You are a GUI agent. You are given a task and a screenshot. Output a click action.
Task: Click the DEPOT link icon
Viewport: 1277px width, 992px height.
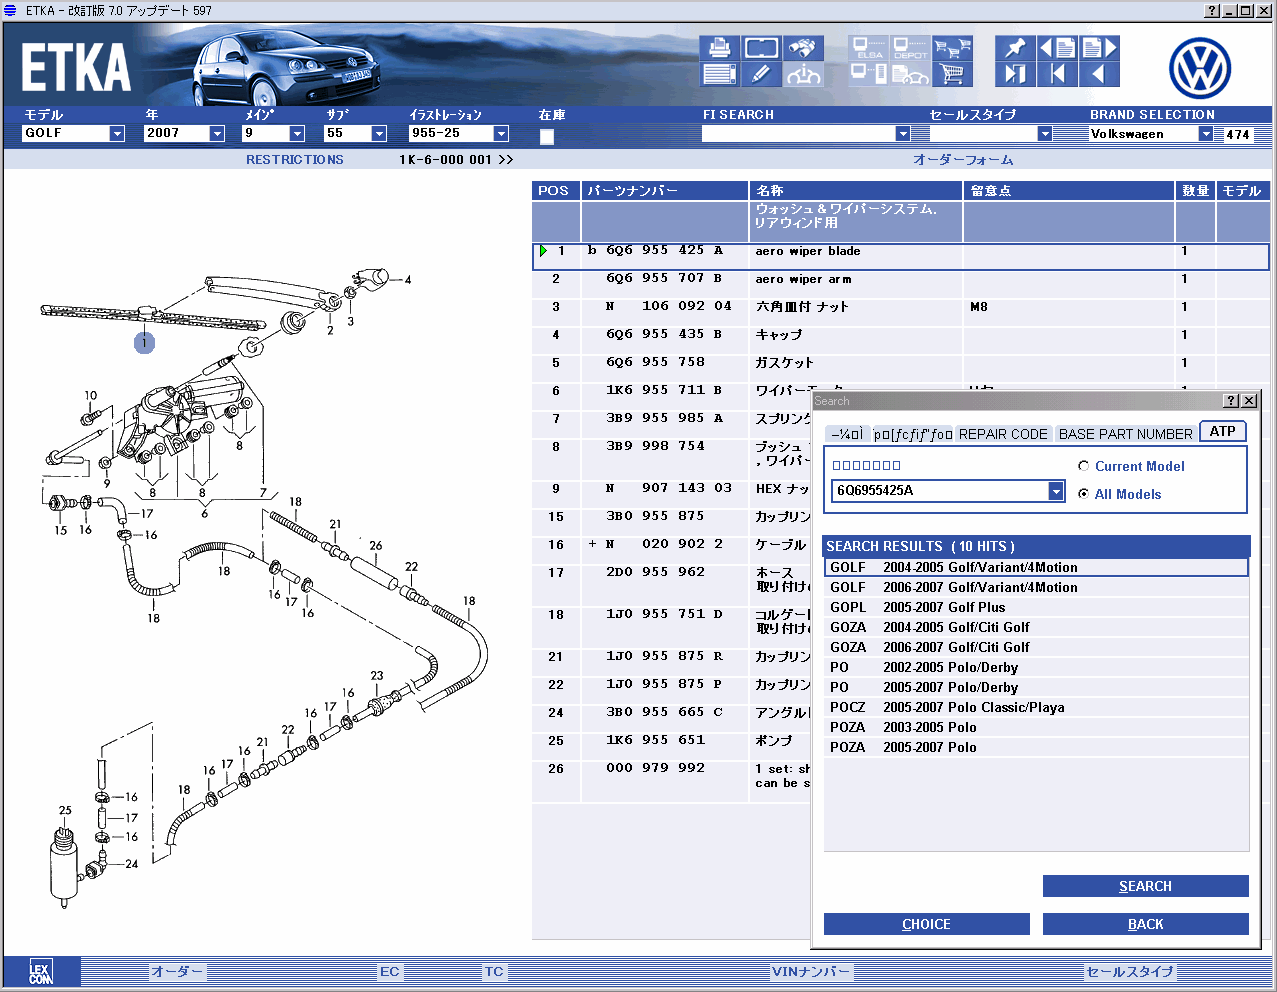[910, 48]
